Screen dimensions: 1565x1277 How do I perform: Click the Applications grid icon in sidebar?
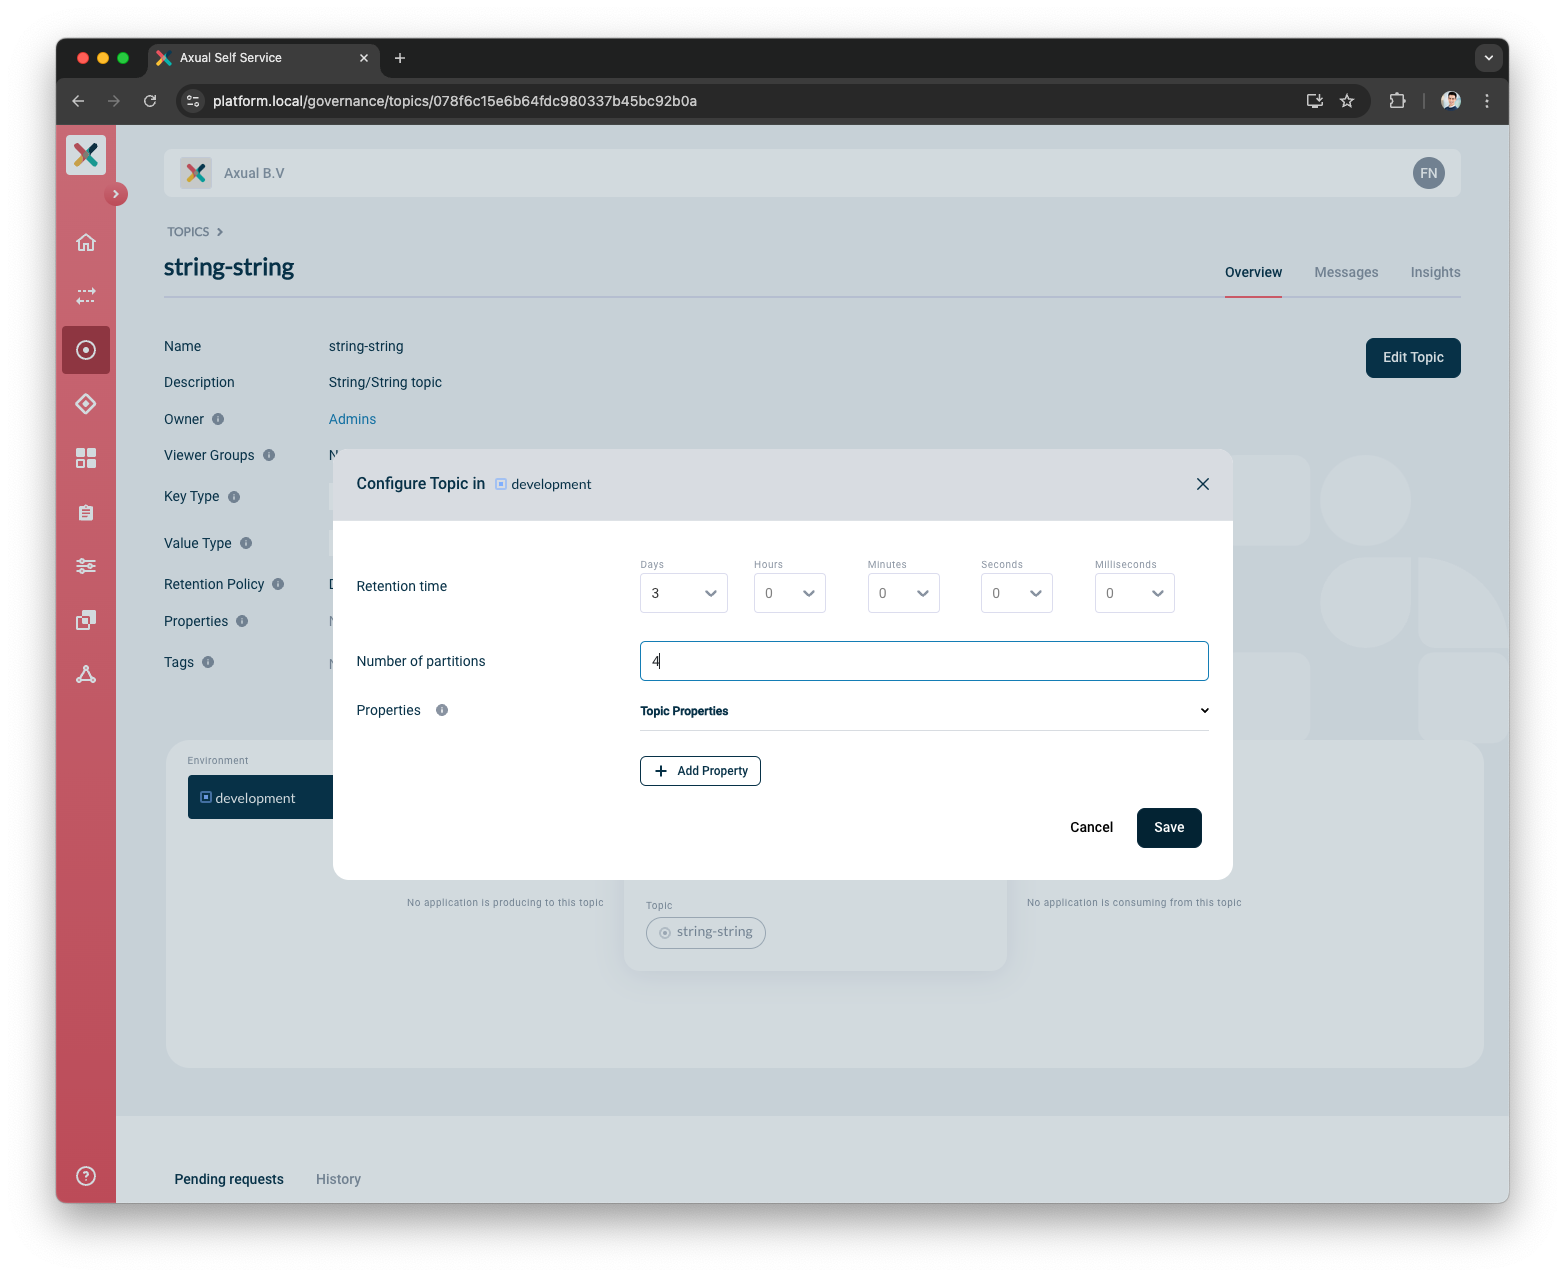point(86,458)
